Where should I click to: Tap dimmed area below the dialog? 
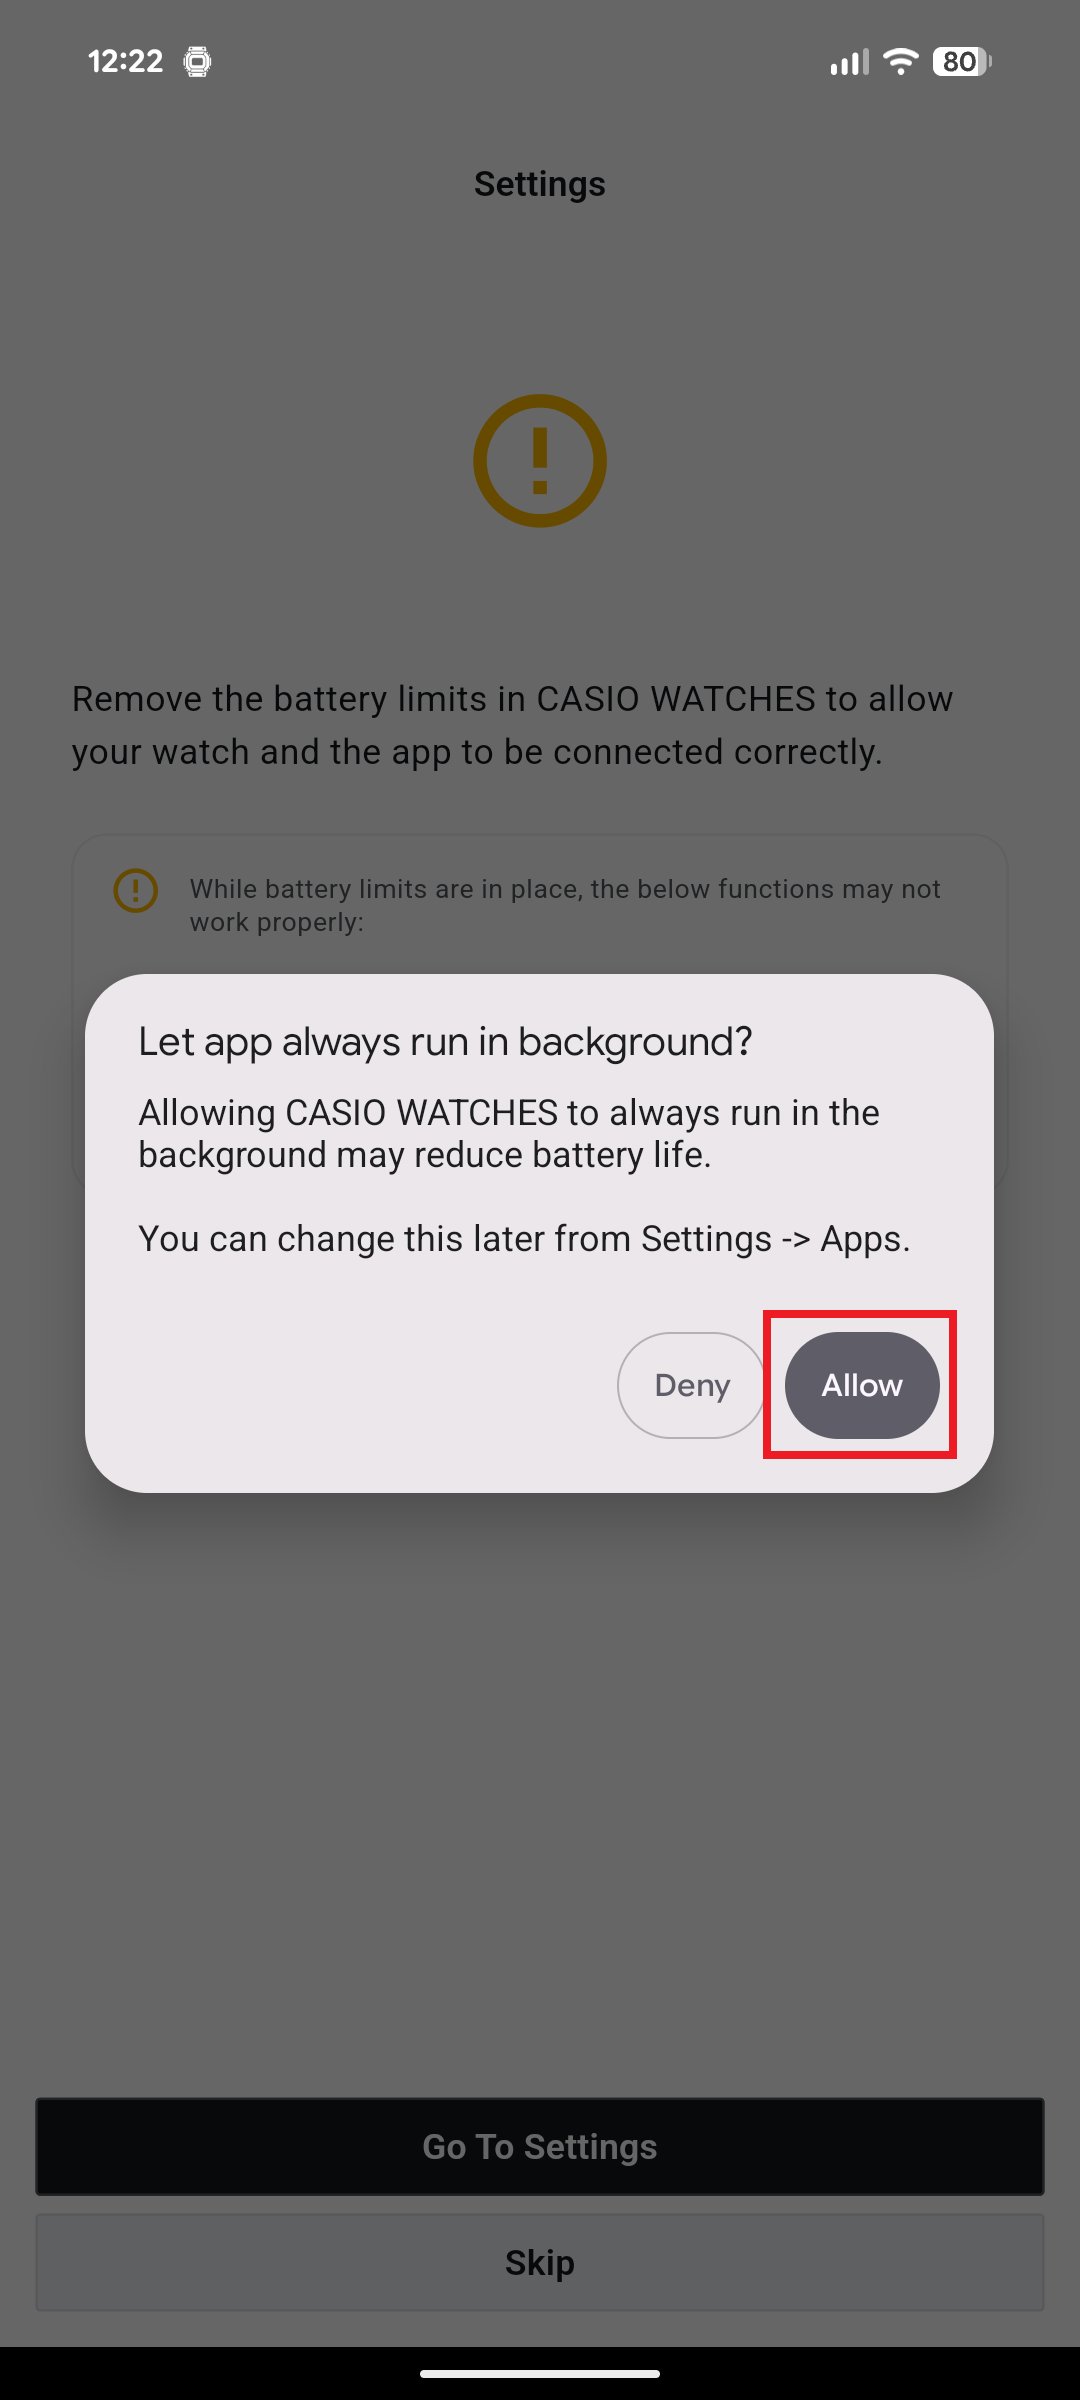pyautogui.click(x=540, y=1780)
